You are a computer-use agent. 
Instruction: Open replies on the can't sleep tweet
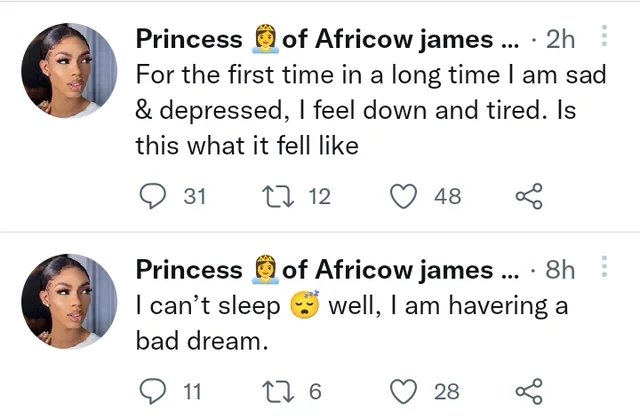[x=153, y=391]
